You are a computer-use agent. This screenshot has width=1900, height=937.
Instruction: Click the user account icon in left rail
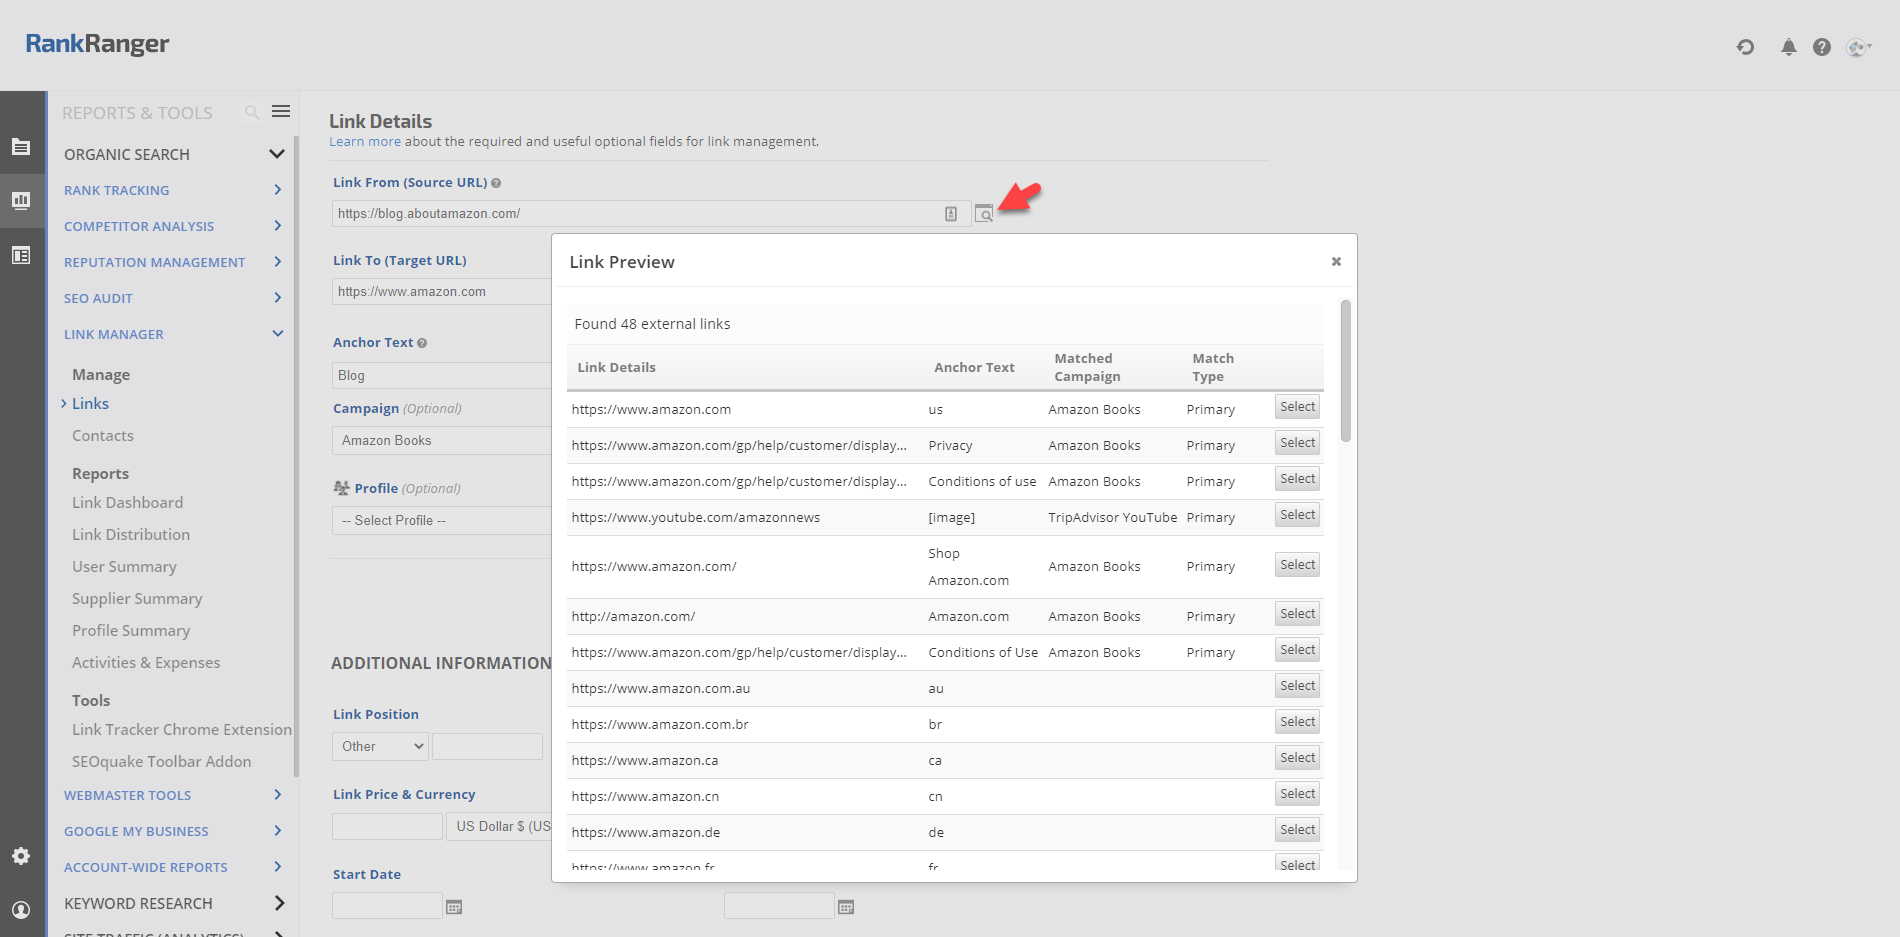pos(21,910)
